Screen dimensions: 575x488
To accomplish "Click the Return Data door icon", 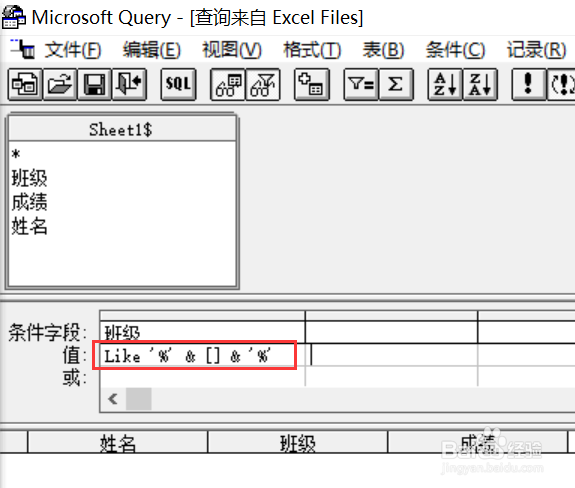I will [x=129, y=84].
